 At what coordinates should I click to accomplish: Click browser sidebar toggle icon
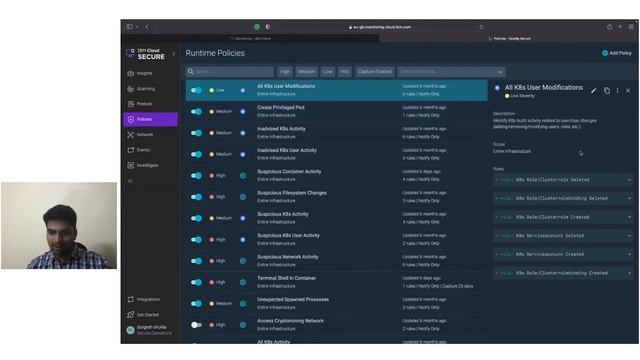(129, 27)
